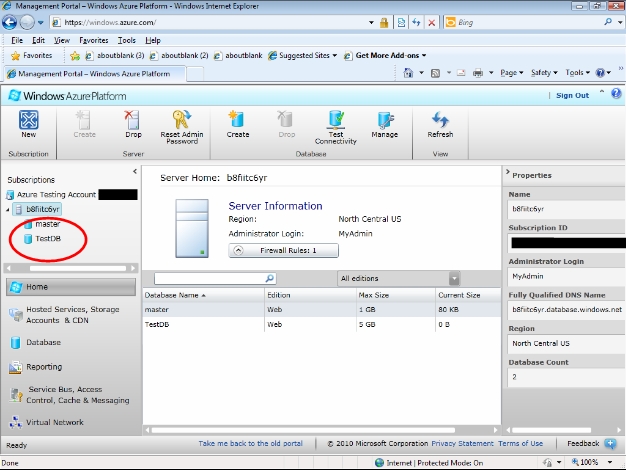Open the IE Tools toolbar dropdown
Screen dimensions: 626x470
(577, 73)
